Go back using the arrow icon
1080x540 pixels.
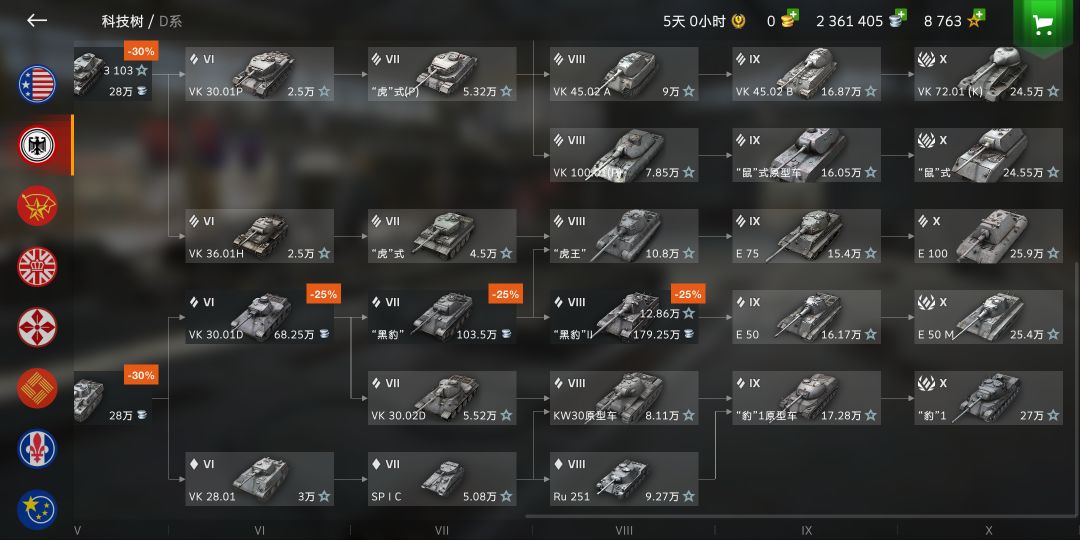pos(37,20)
